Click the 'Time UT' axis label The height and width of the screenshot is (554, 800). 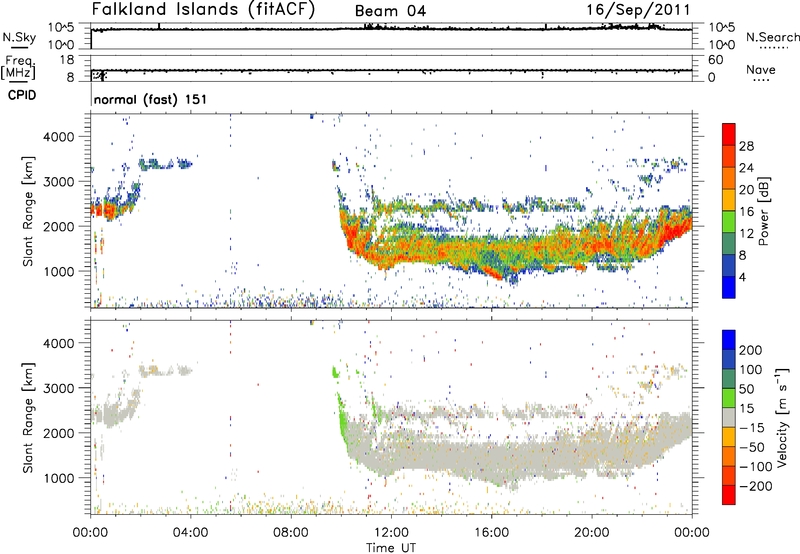pyautogui.click(x=391, y=548)
